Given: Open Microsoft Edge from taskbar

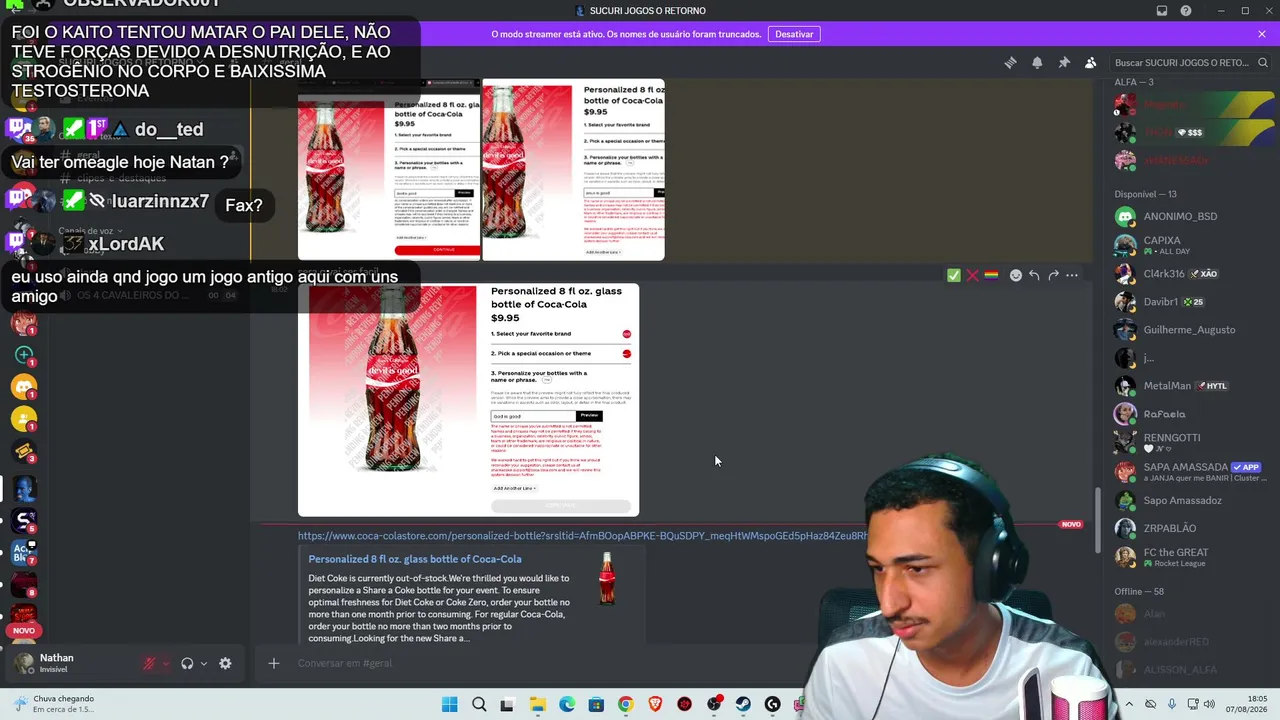Looking at the screenshot, I should click(567, 704).
